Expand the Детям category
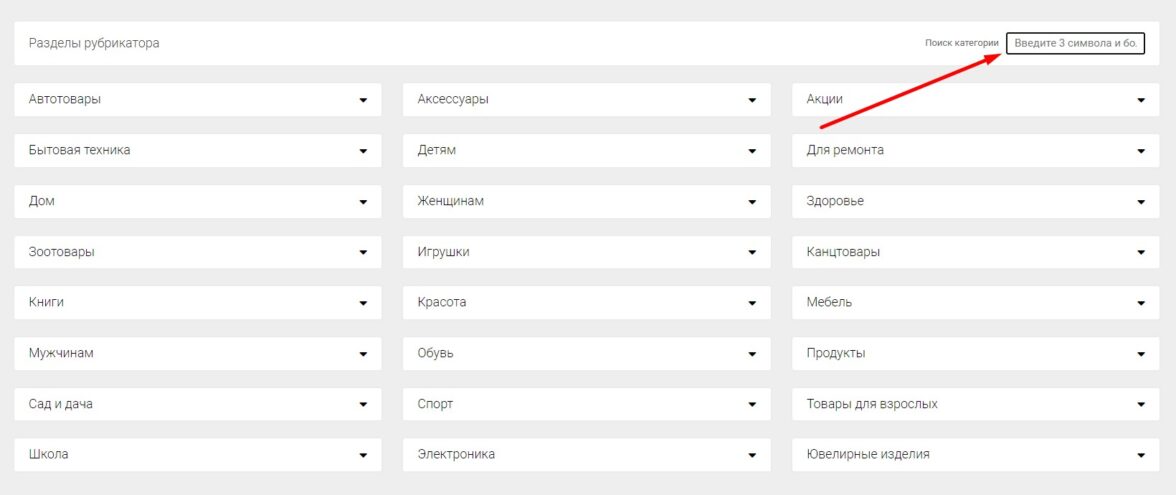This screenshot has height=495, width=1176. pyautogui.click(x=752, y=151)
